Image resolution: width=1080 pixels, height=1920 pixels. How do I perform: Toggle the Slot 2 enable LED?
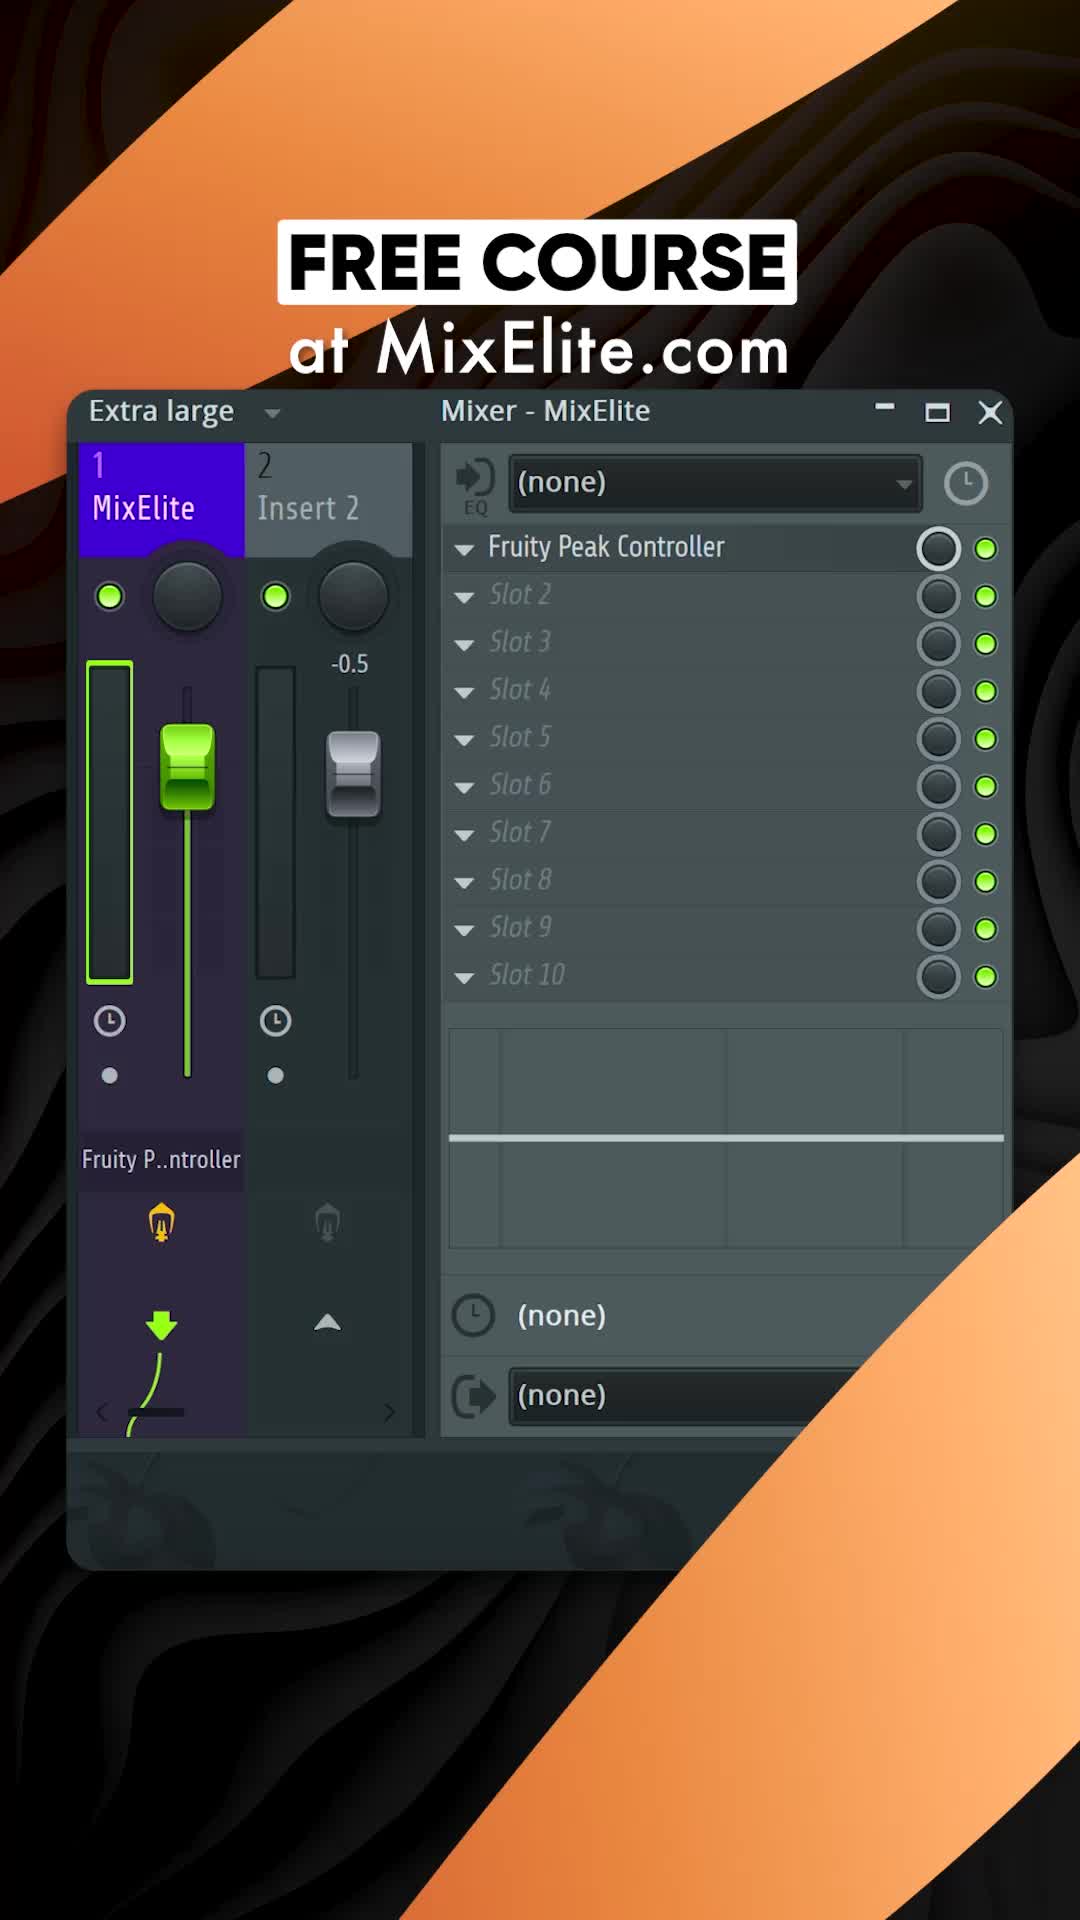click(x=985, y=596)
